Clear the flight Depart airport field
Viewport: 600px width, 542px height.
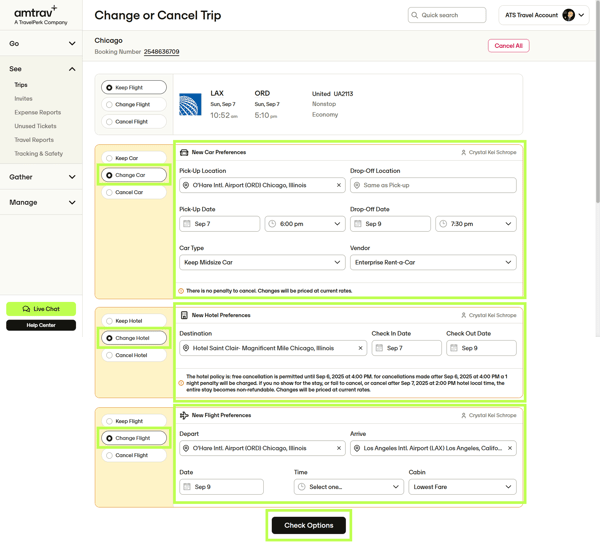click(339, 449)
